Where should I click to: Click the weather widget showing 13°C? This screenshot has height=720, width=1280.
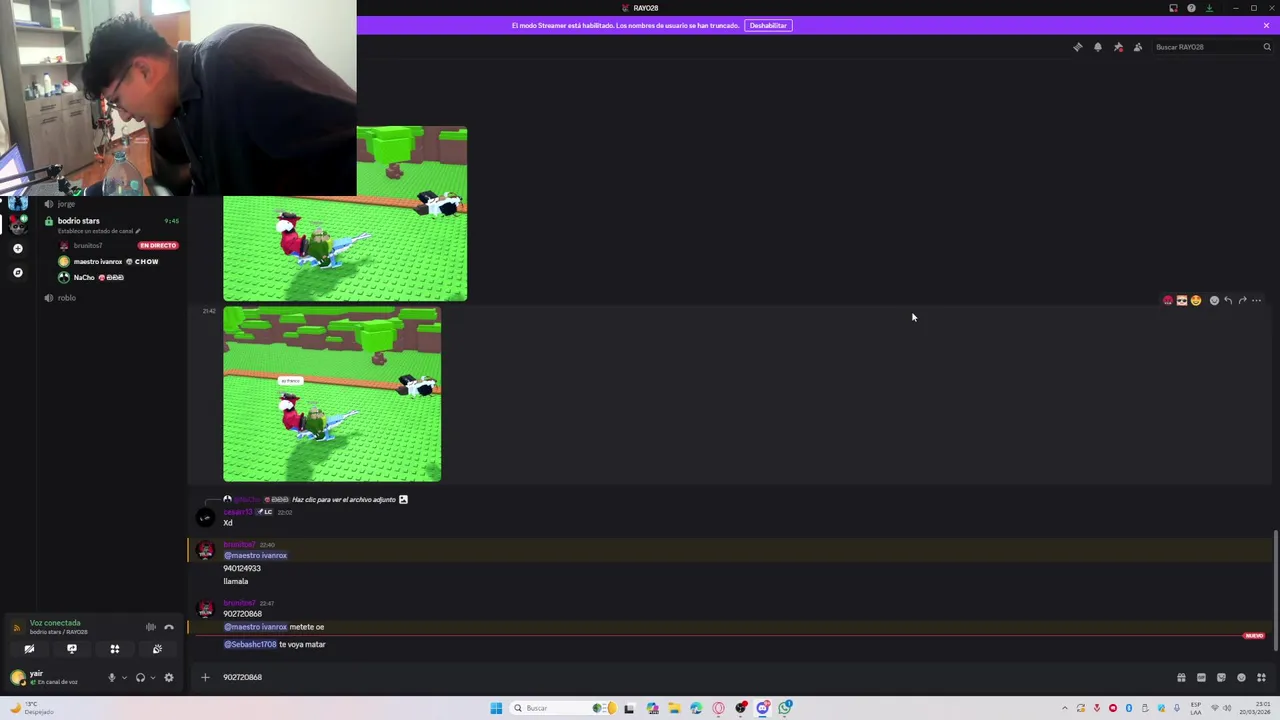tap(32, 708)
